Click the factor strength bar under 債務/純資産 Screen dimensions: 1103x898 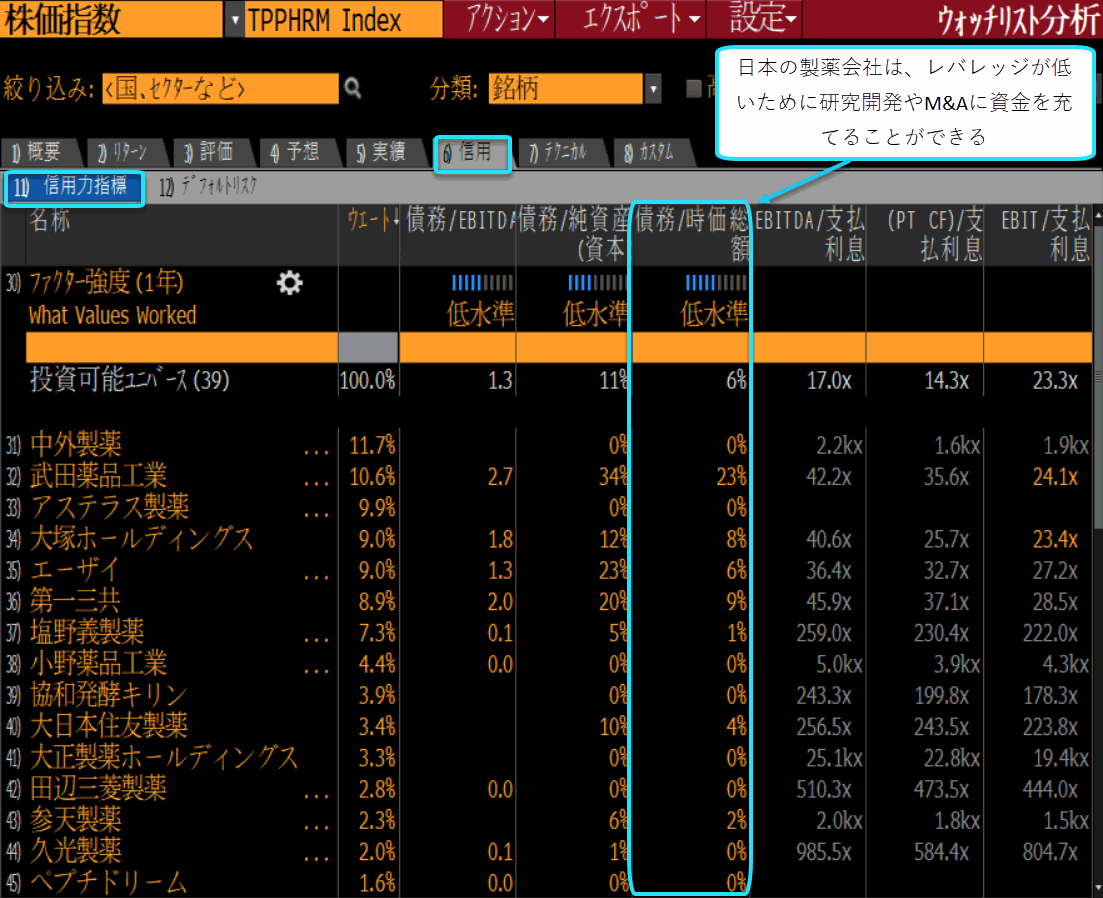598,283
